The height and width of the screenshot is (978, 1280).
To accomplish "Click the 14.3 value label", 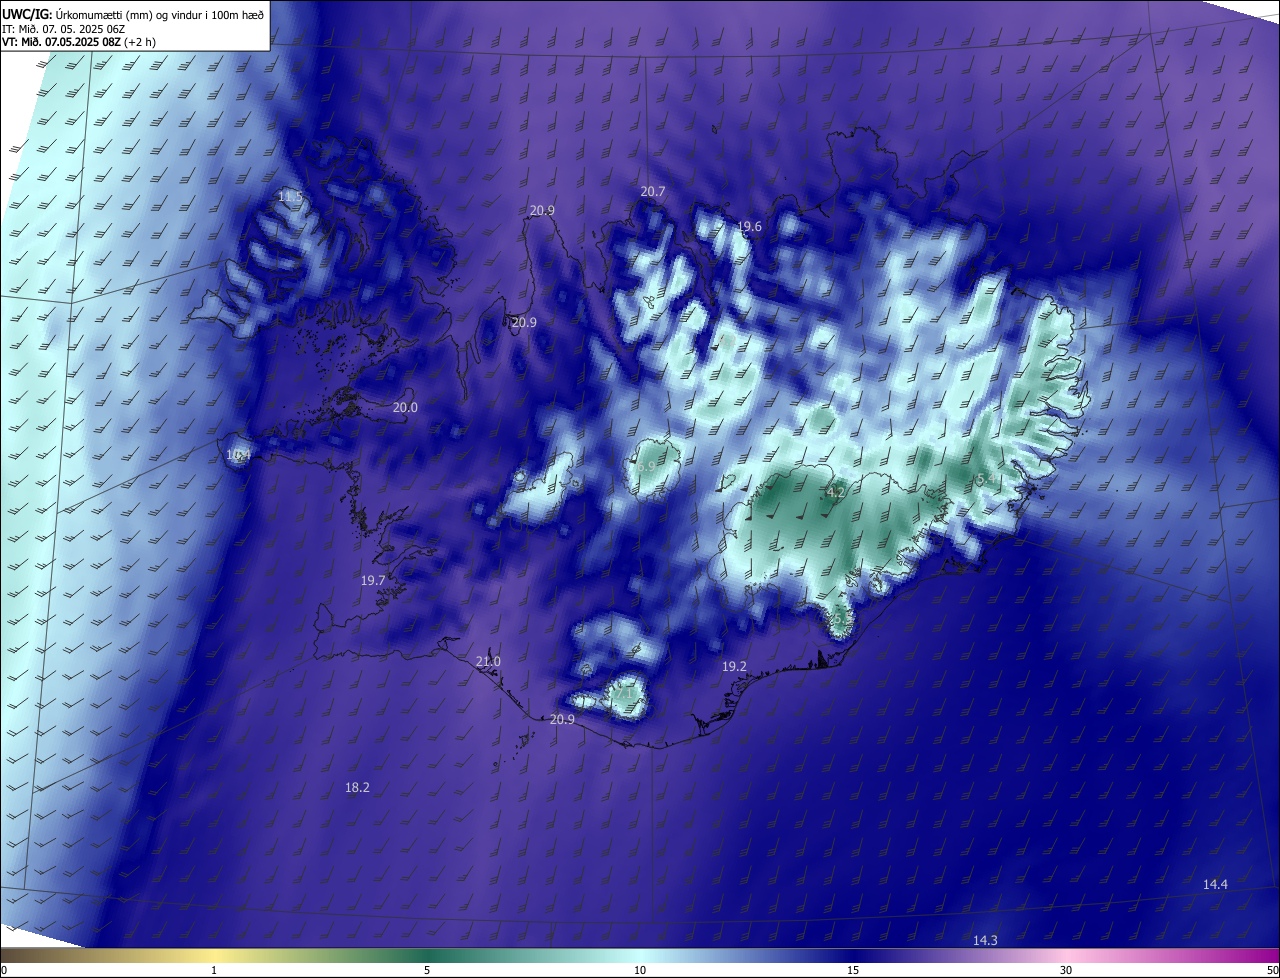I will (985, 941).
